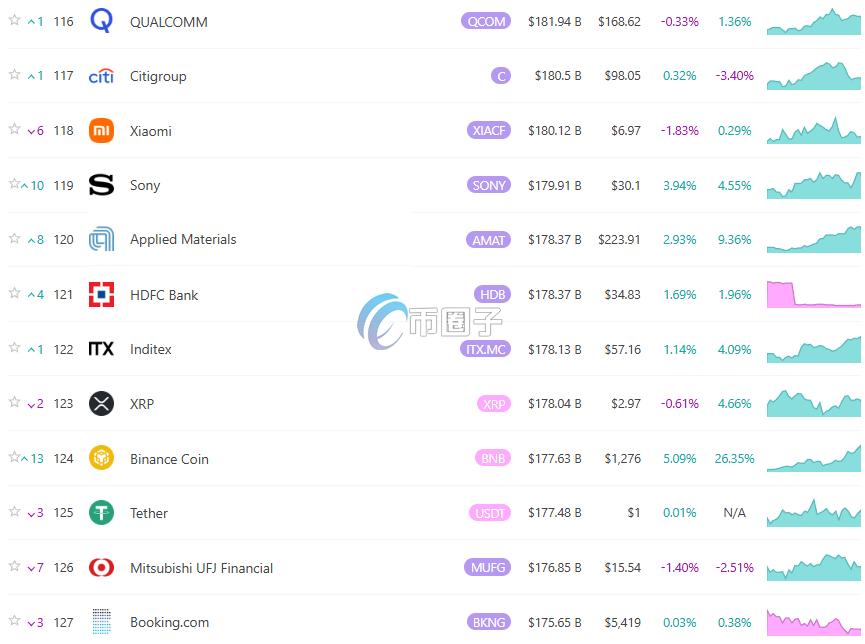Click the Applied Materials logo

pyautogui.click(x=101, y=240)
